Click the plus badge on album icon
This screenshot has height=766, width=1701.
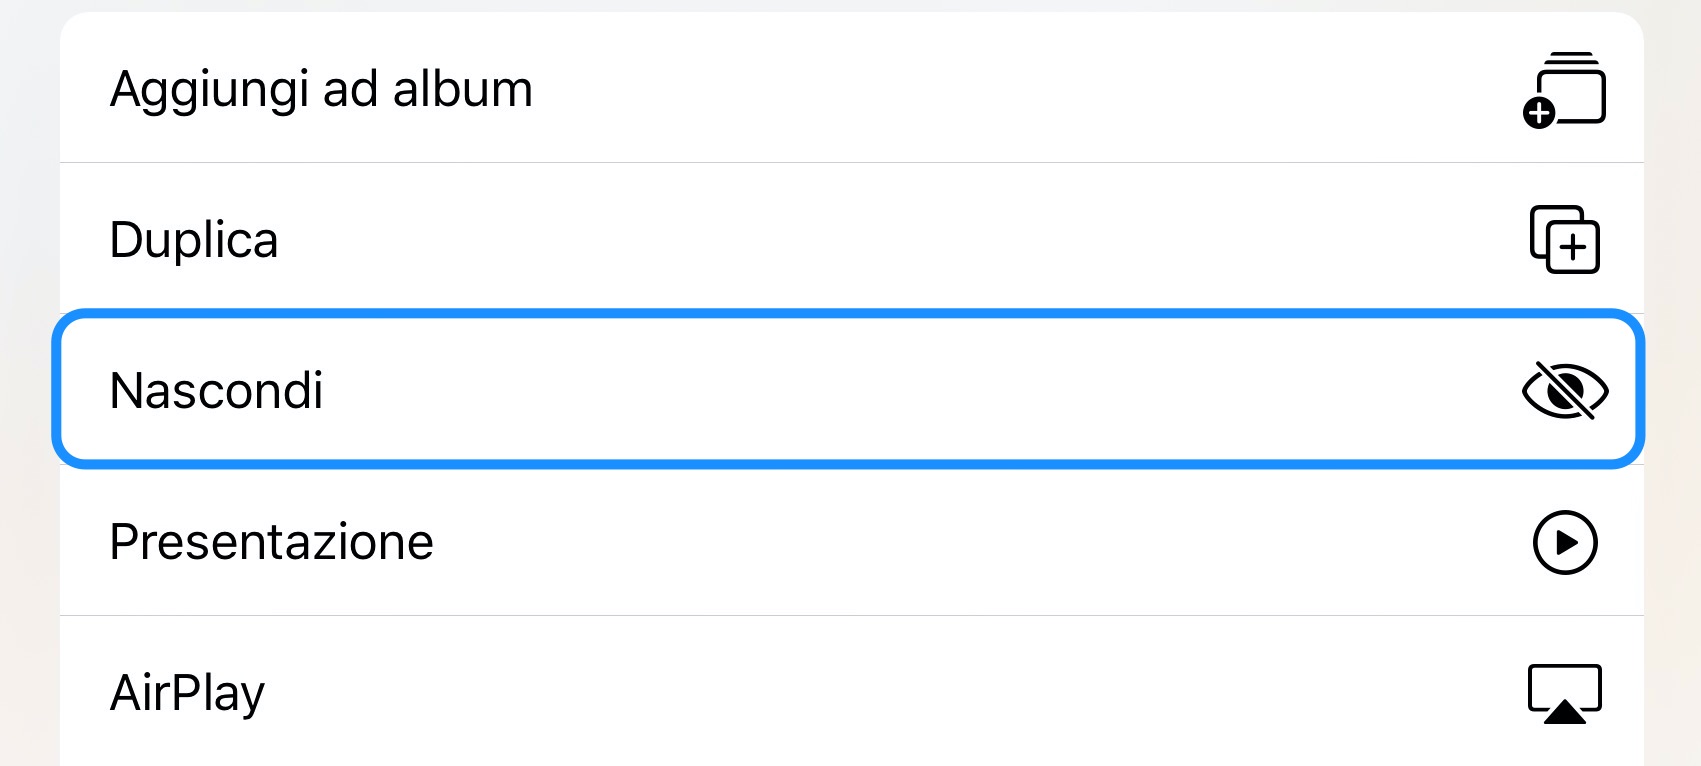[x=1539, y=113]
